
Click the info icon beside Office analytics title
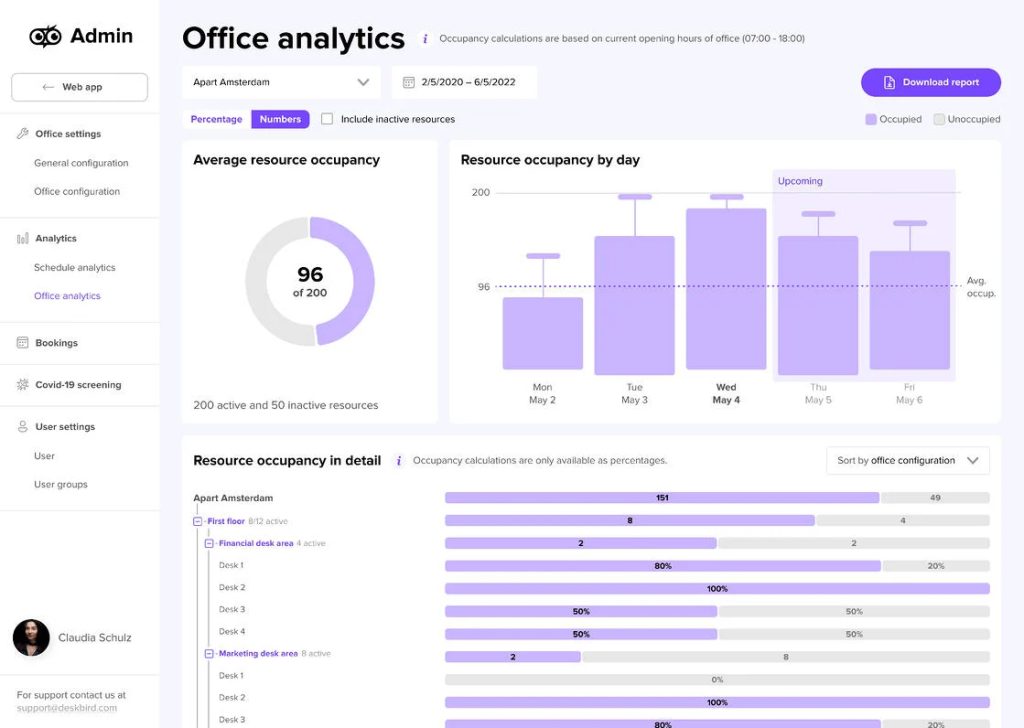[x=424, y=38]
